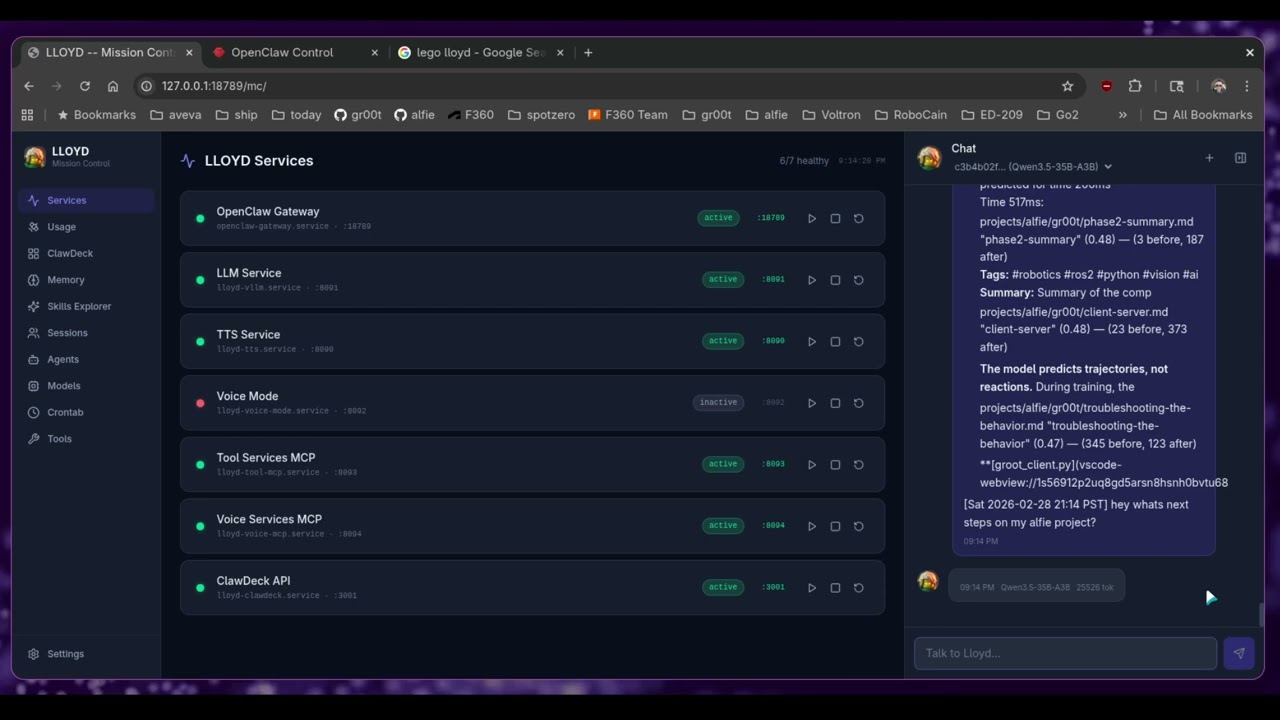Show more bookmarks via overflow chevron

[x=1122, y=115]
